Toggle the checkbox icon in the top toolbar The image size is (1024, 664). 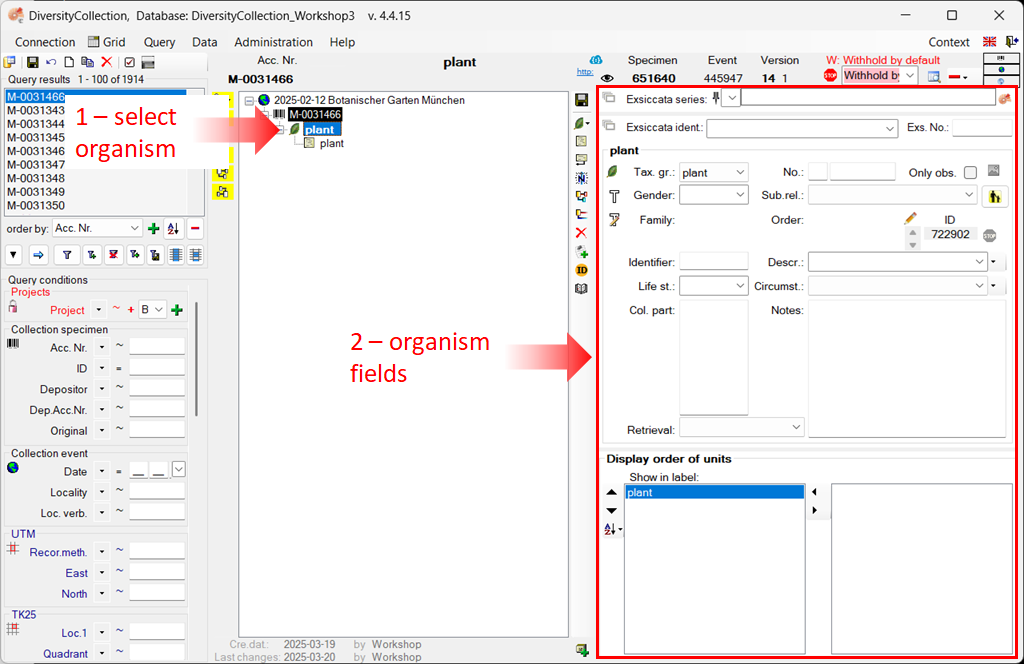[129, 62]
